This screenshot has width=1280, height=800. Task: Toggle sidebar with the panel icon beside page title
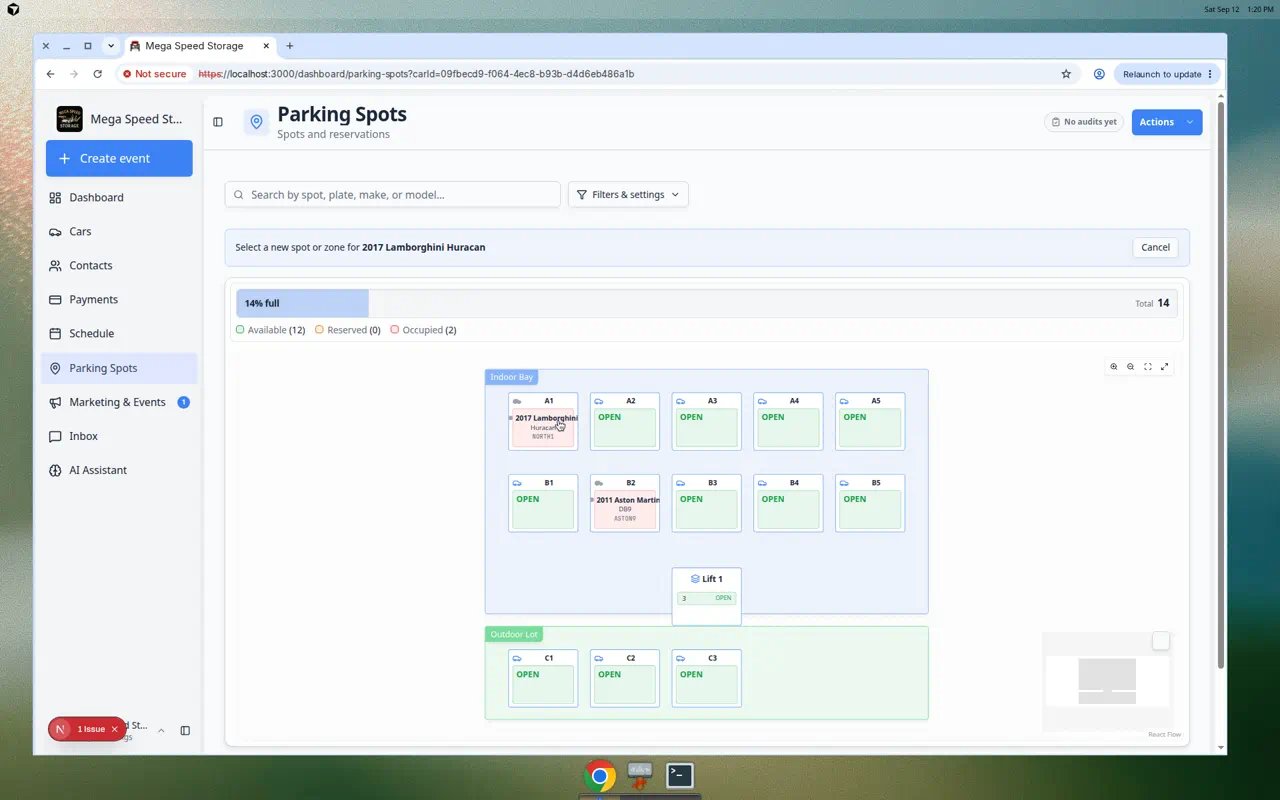pos(218,122)
